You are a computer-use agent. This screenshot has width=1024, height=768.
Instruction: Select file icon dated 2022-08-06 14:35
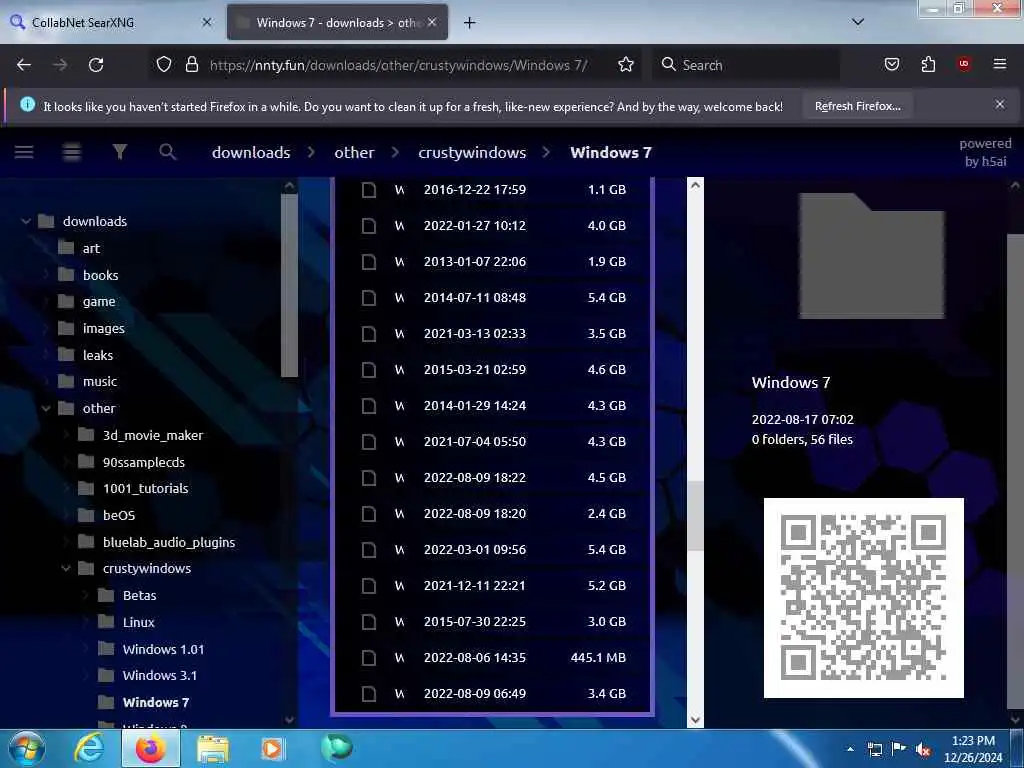(x=369, y=658)
